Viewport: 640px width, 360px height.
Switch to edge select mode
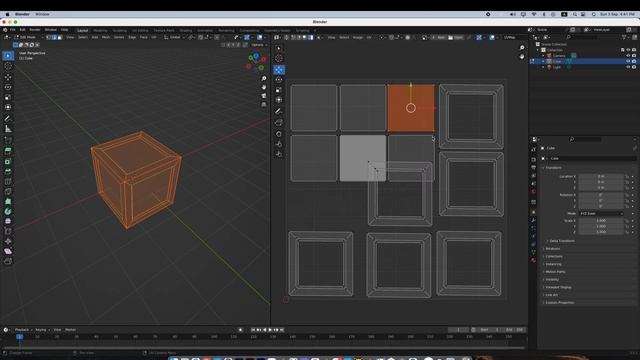click(54, 37)
